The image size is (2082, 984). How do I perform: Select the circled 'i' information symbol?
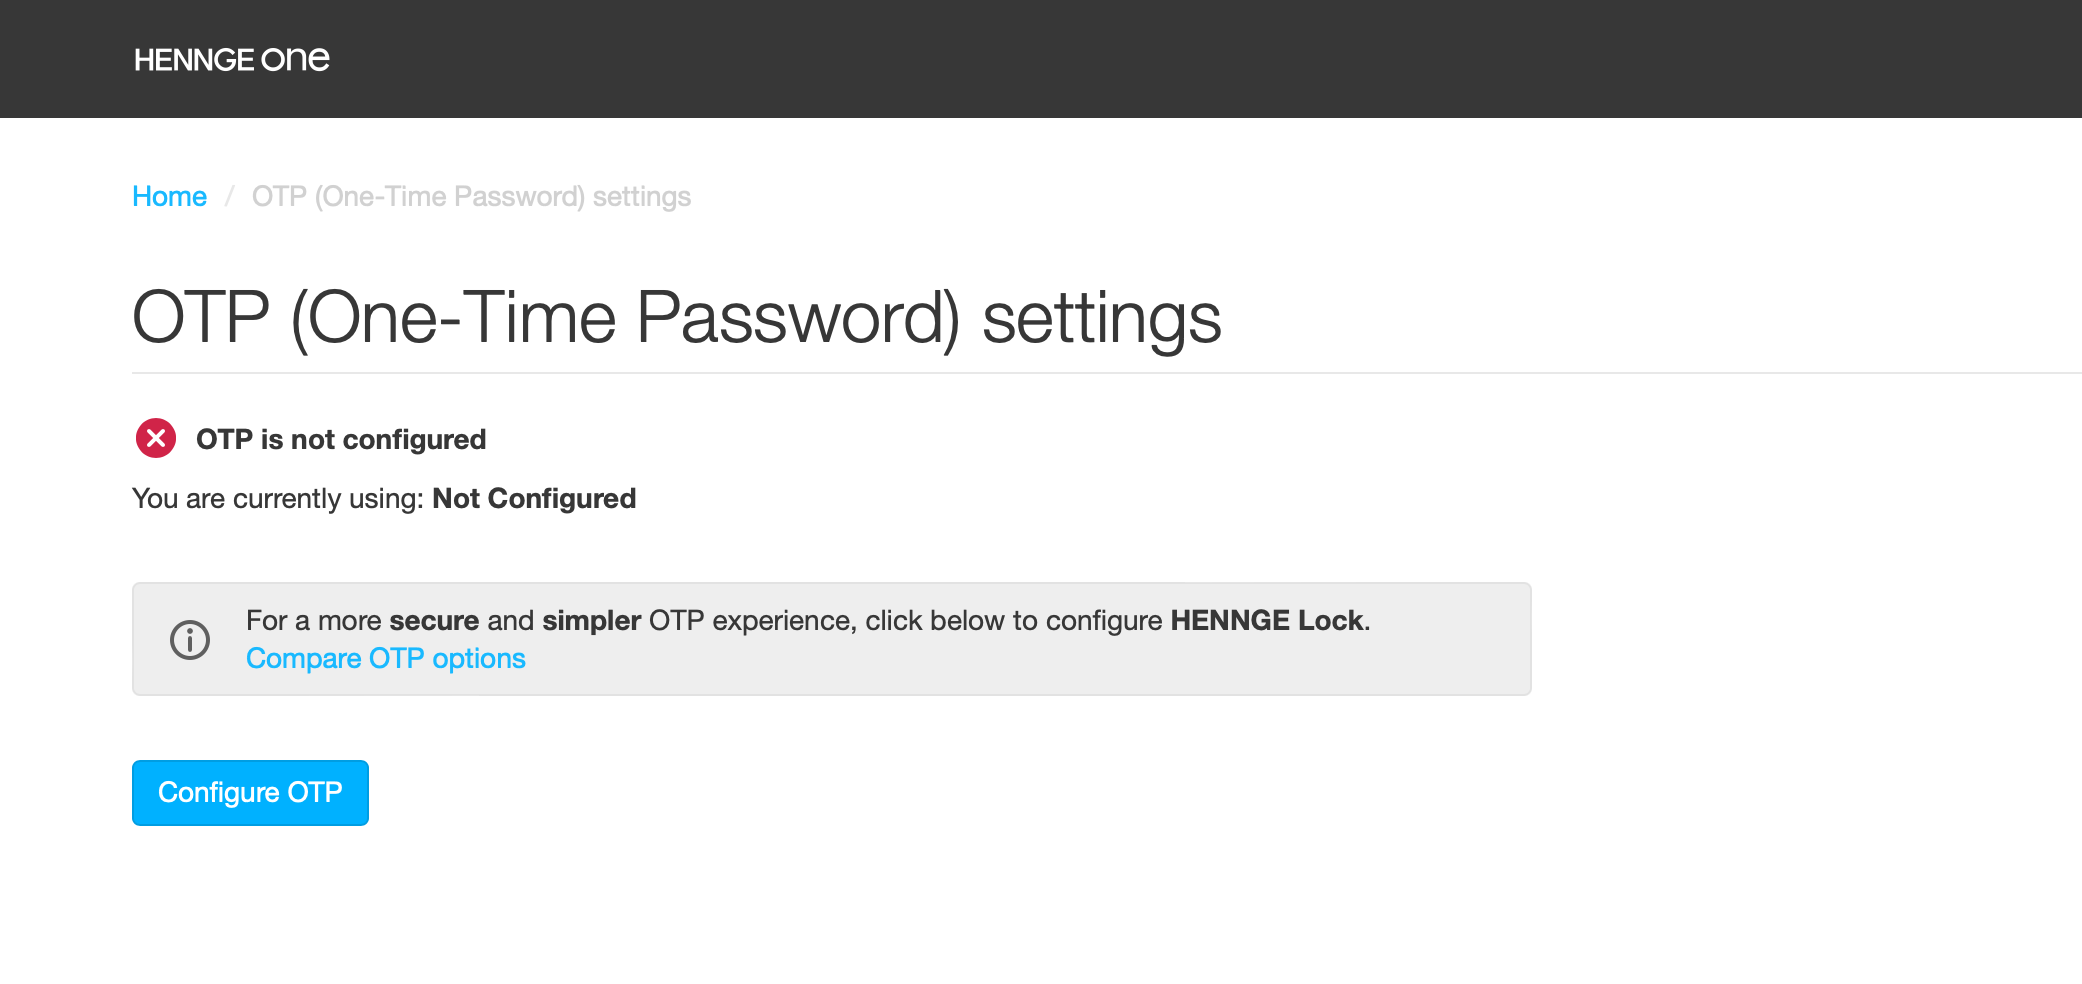192,639
